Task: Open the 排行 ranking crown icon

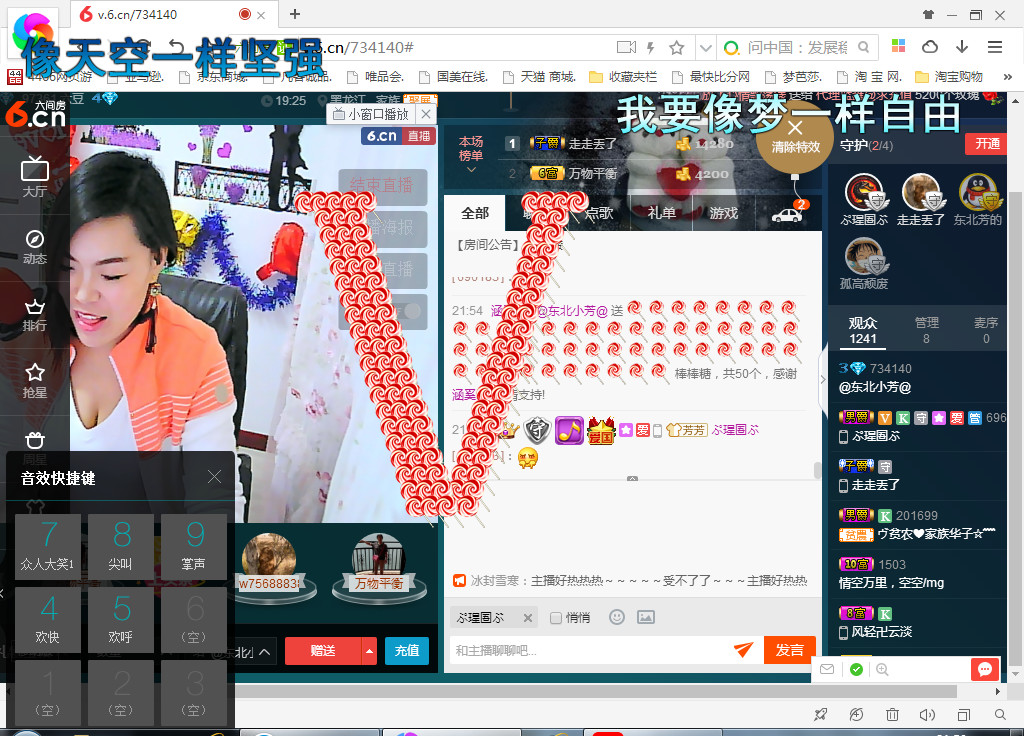Action: (35, 315)
